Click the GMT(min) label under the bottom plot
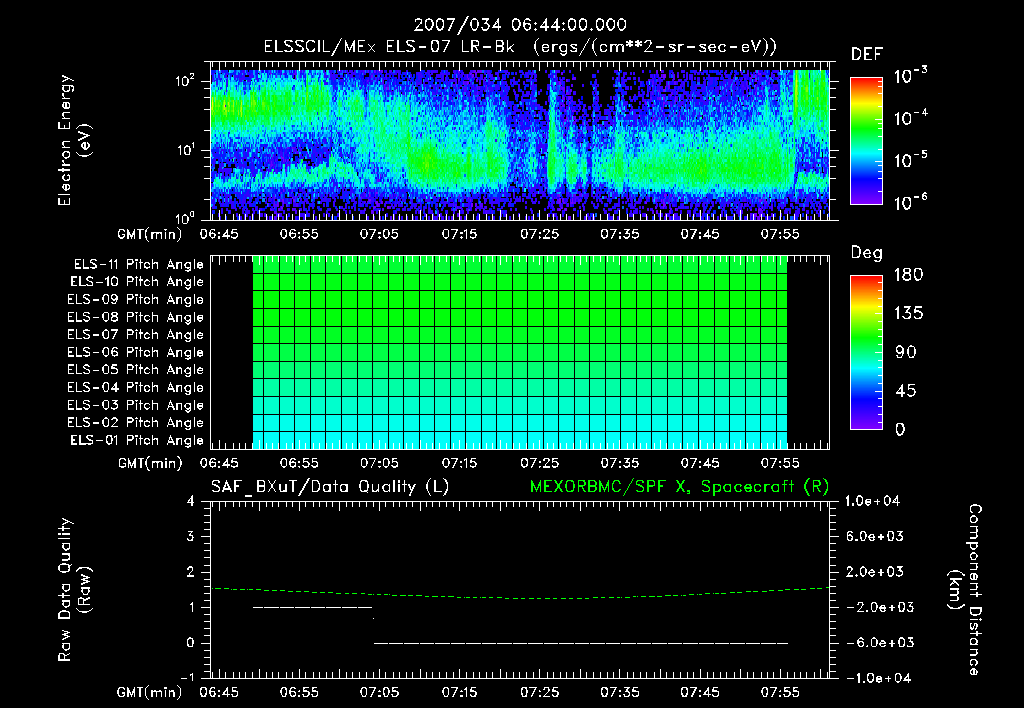The image size is (1024, 708). 150,693
